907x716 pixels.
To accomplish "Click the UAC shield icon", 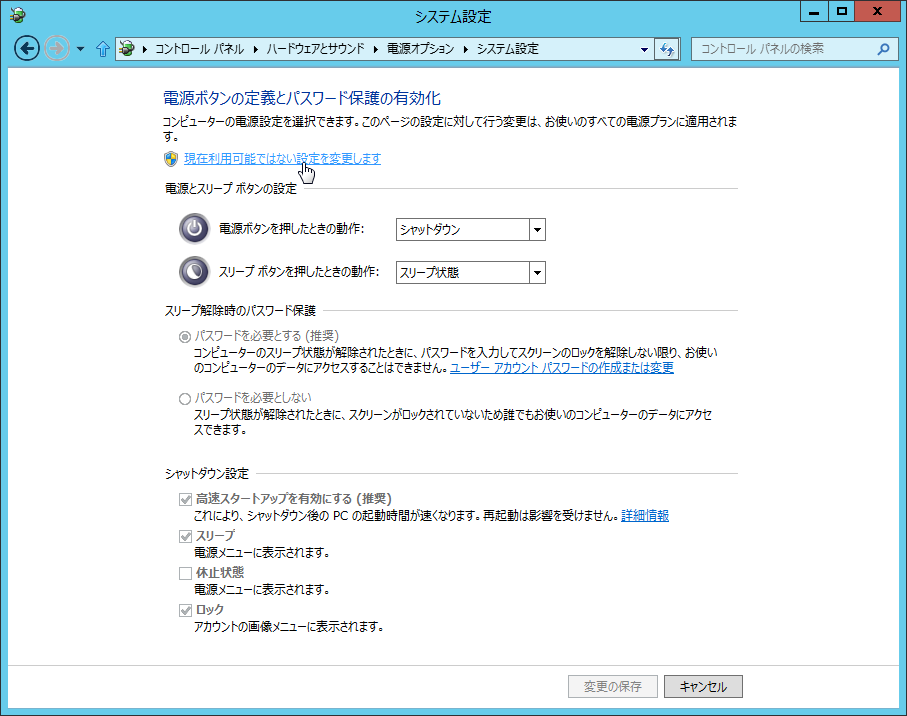I will click(x=171, y=159).
